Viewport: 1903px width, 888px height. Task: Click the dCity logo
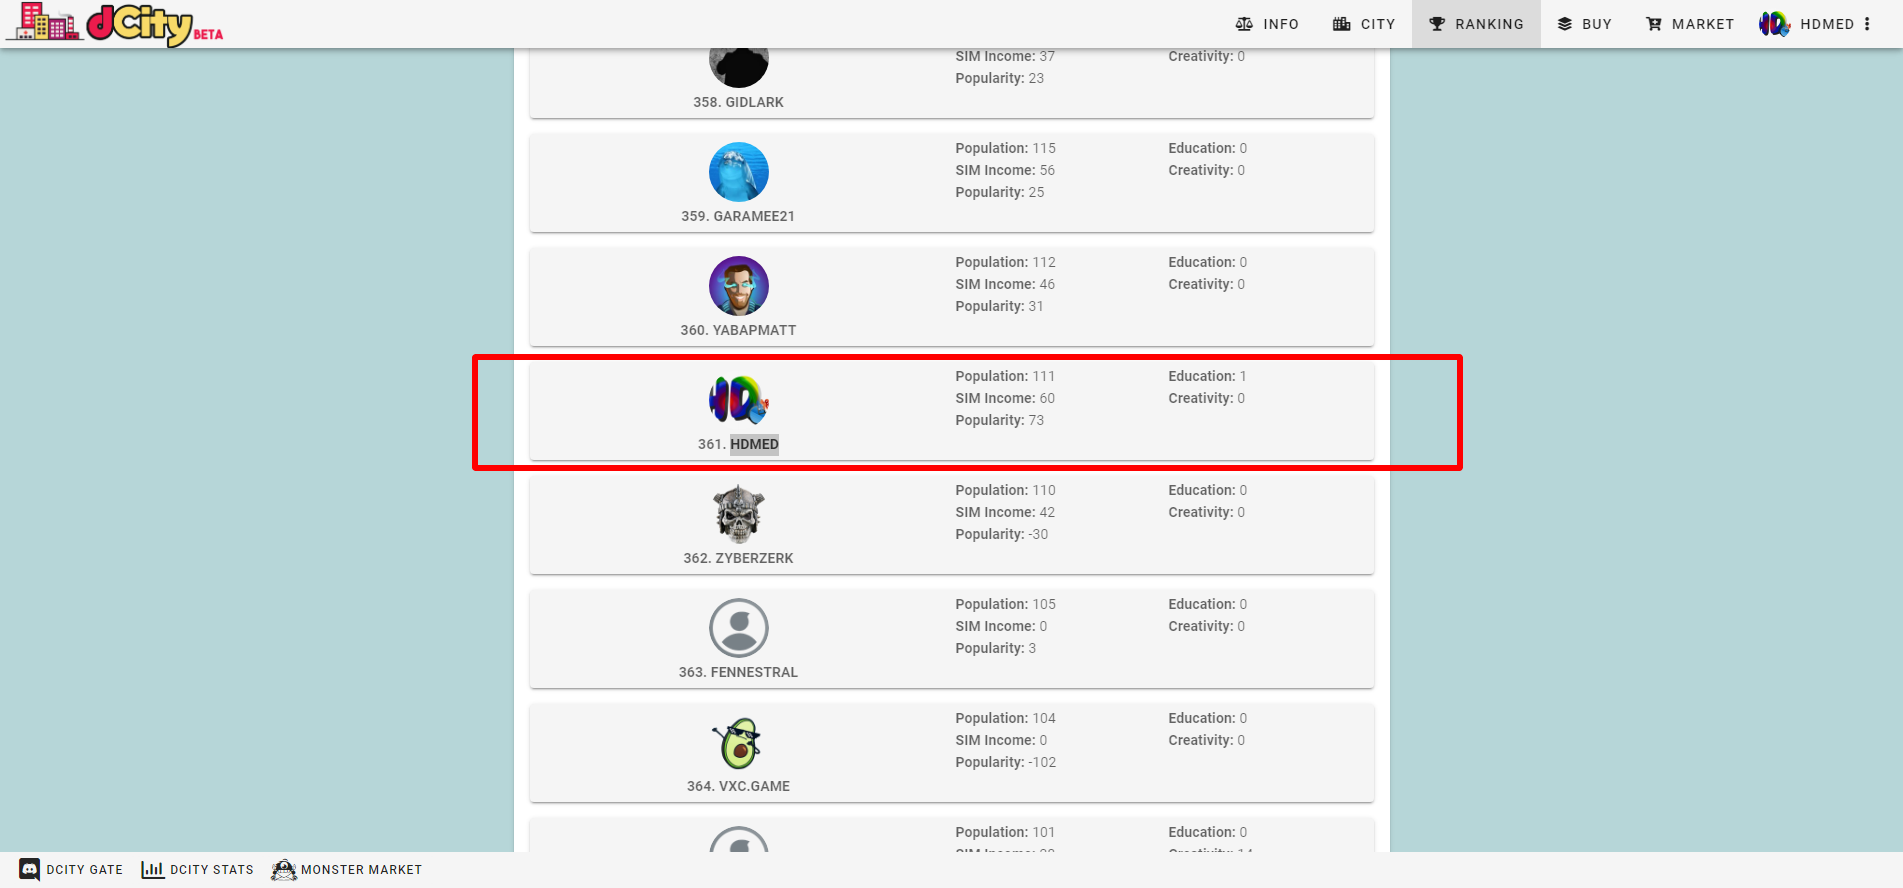pyautogui.click(x=115, y=24)
